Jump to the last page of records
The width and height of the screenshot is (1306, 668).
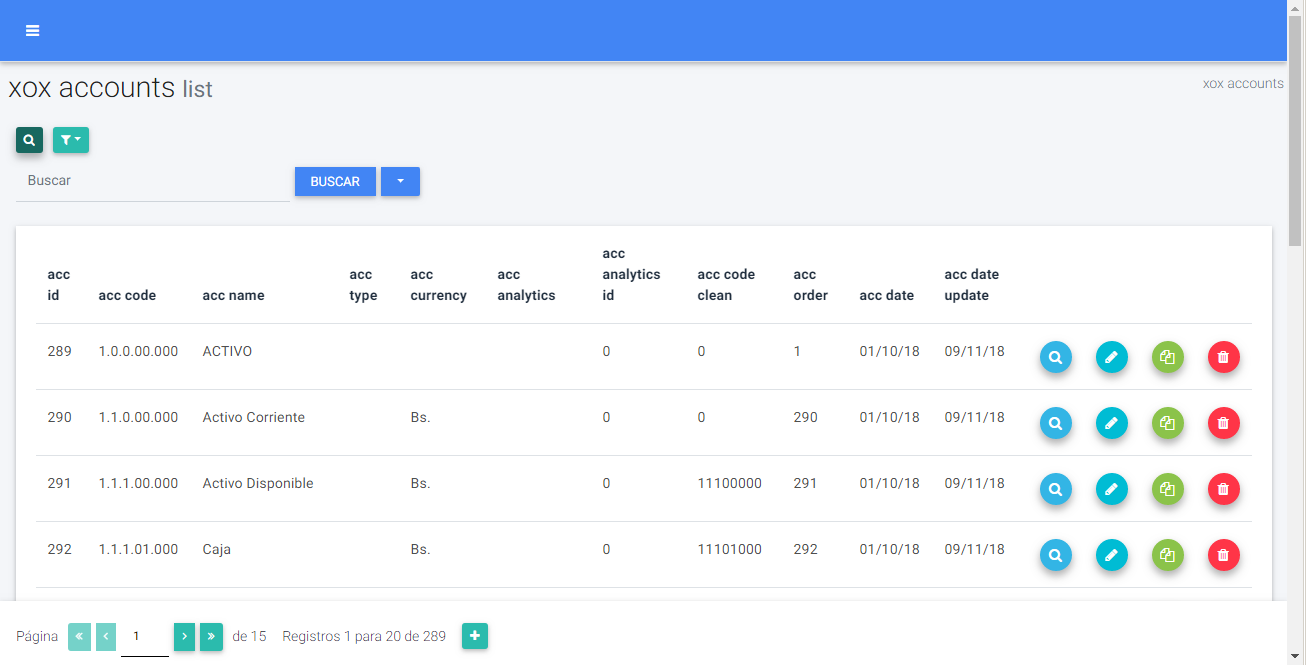coord(211,637)
